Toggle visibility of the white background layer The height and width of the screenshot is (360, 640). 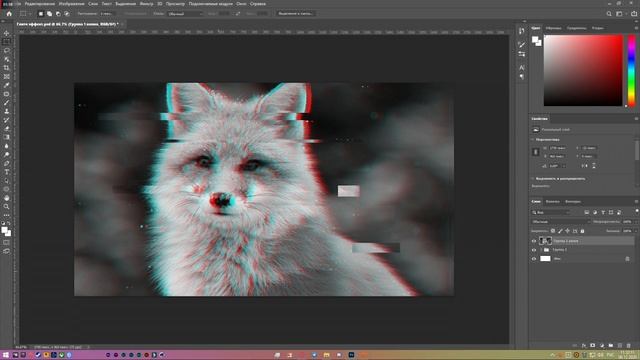[534, 259]
